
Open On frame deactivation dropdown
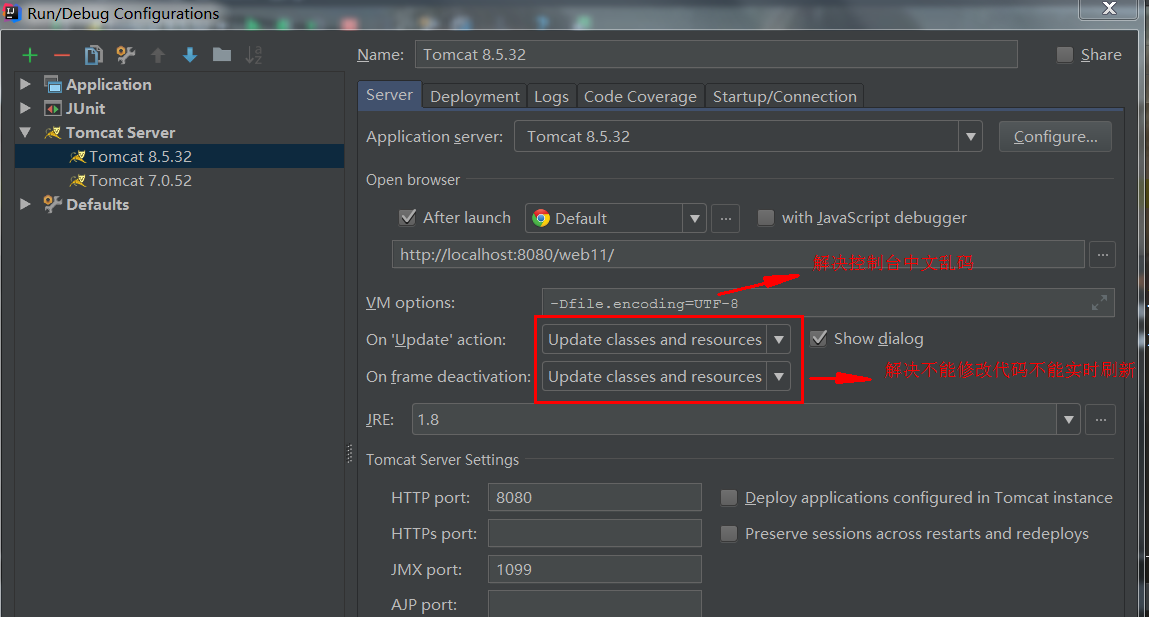tap(779, 377)
